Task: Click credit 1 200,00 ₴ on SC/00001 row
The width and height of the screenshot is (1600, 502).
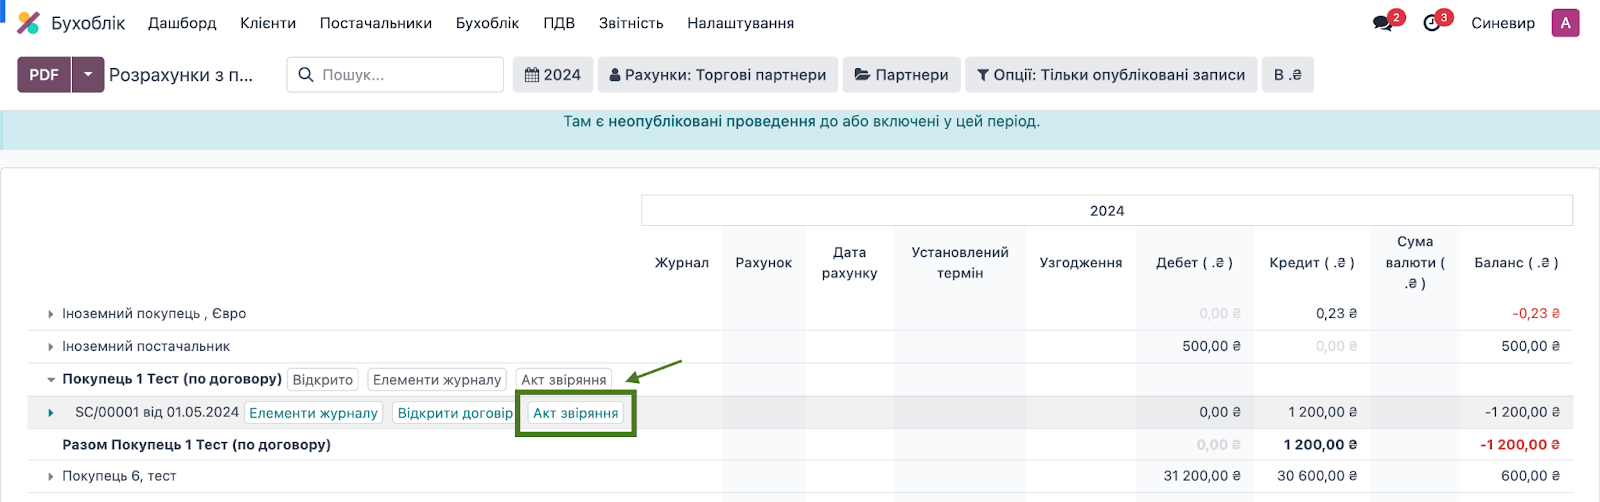Action: [x=1323, y=413]
